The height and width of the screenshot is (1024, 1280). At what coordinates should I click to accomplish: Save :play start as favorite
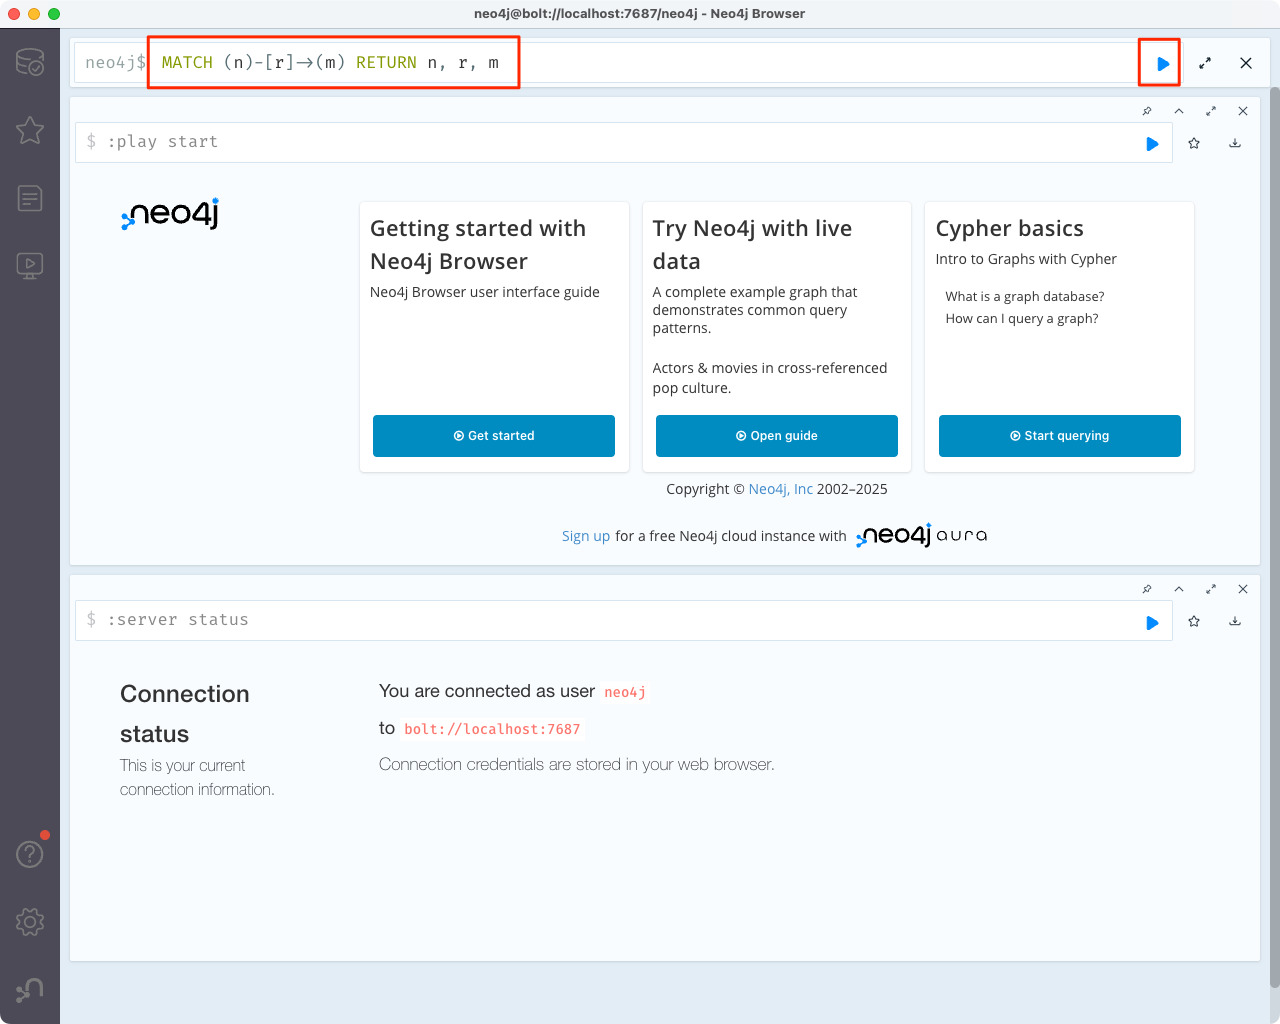point(1194,143)
